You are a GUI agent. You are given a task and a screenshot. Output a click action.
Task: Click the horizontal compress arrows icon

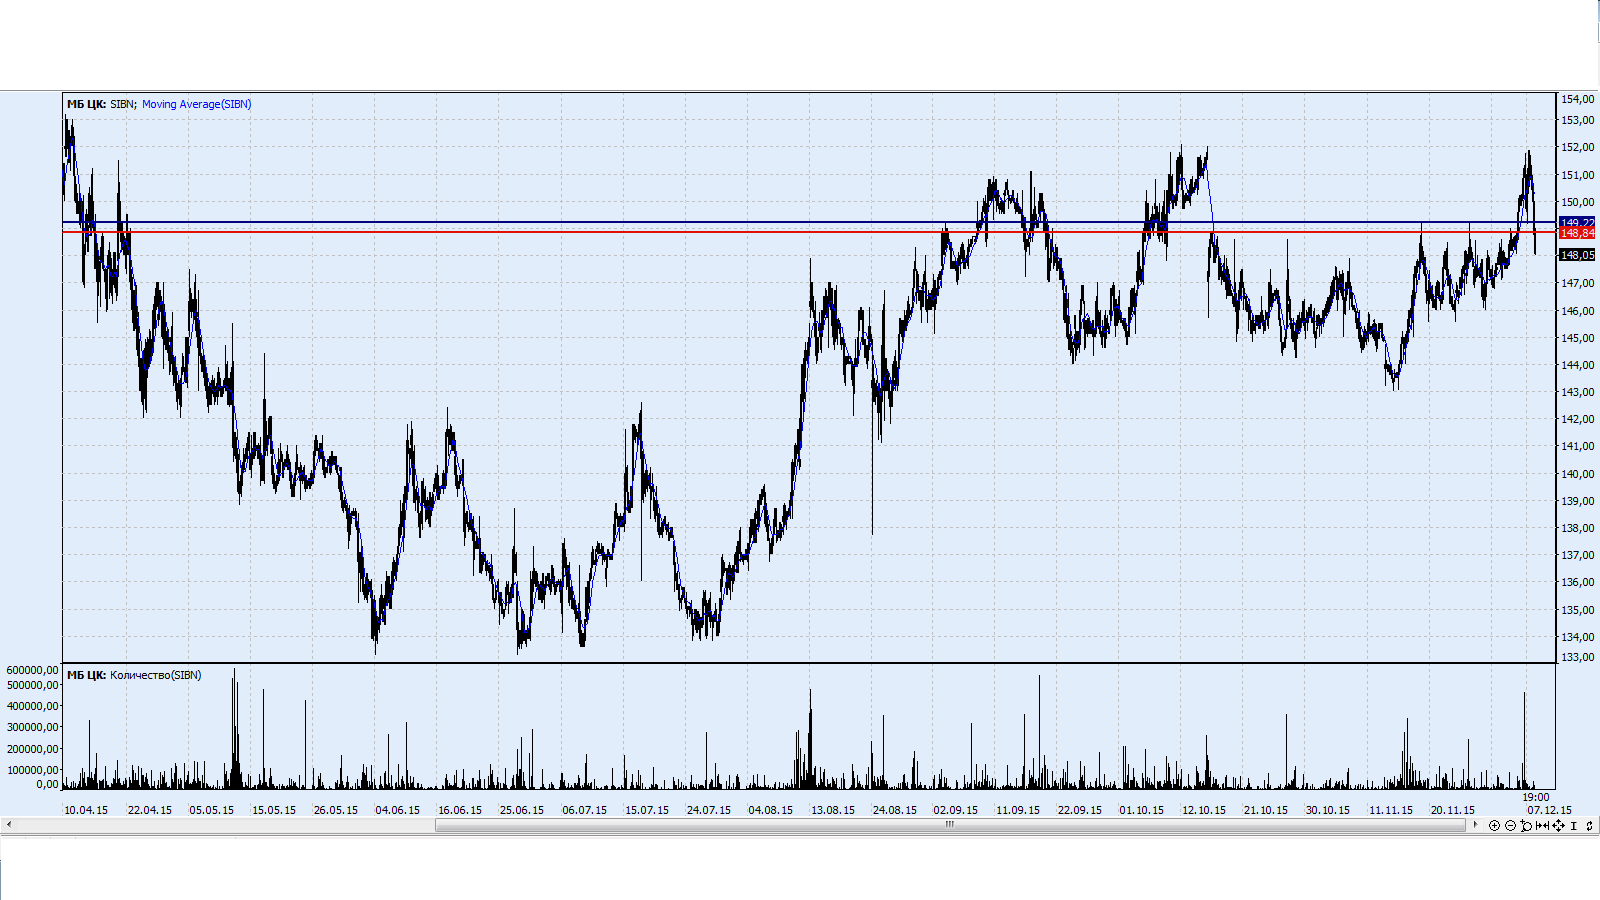coord(1542,825)
